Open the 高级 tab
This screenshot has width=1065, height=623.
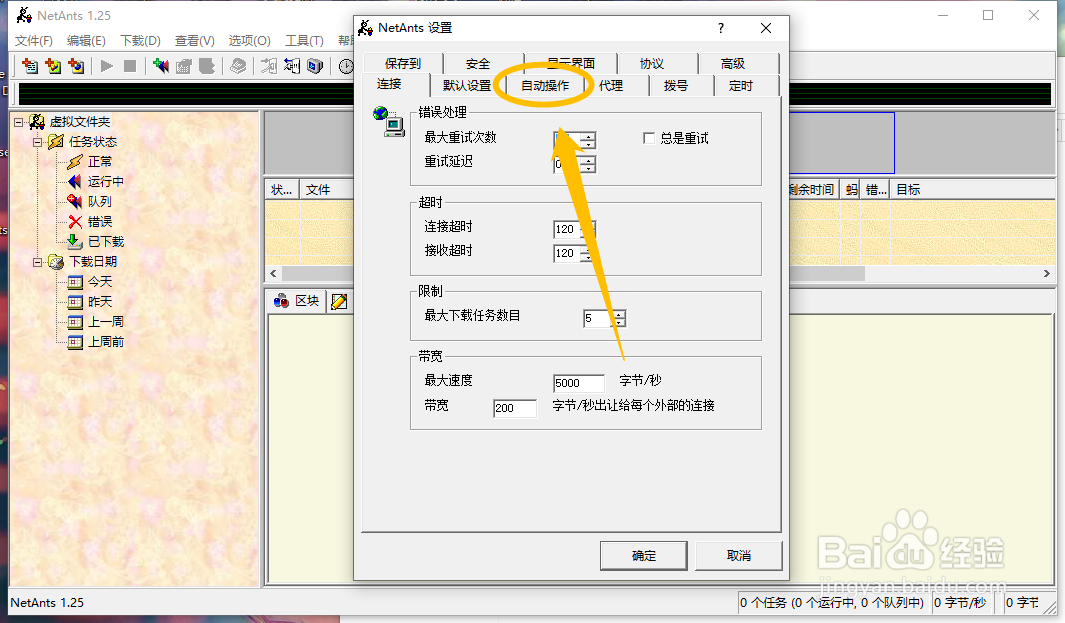tap(733, 63)
